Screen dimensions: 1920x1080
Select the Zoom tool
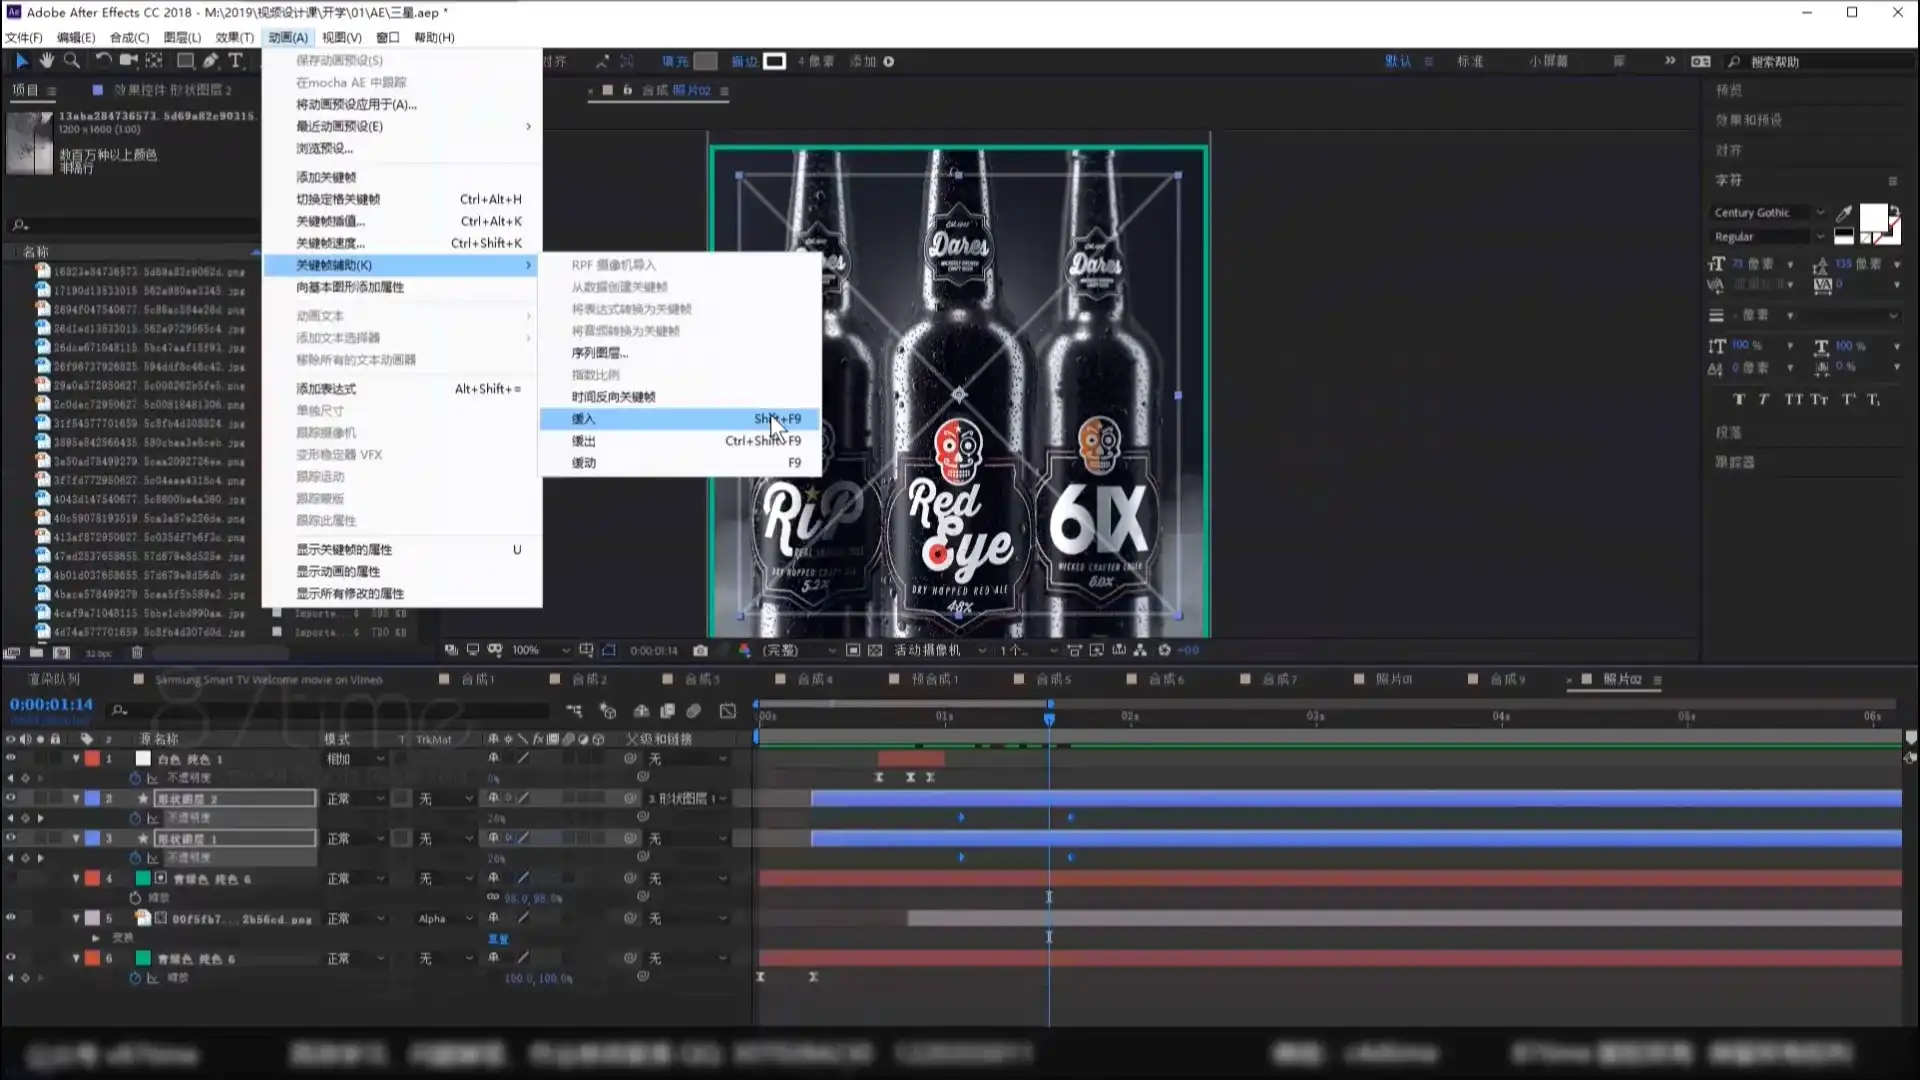tap(72, 61)
